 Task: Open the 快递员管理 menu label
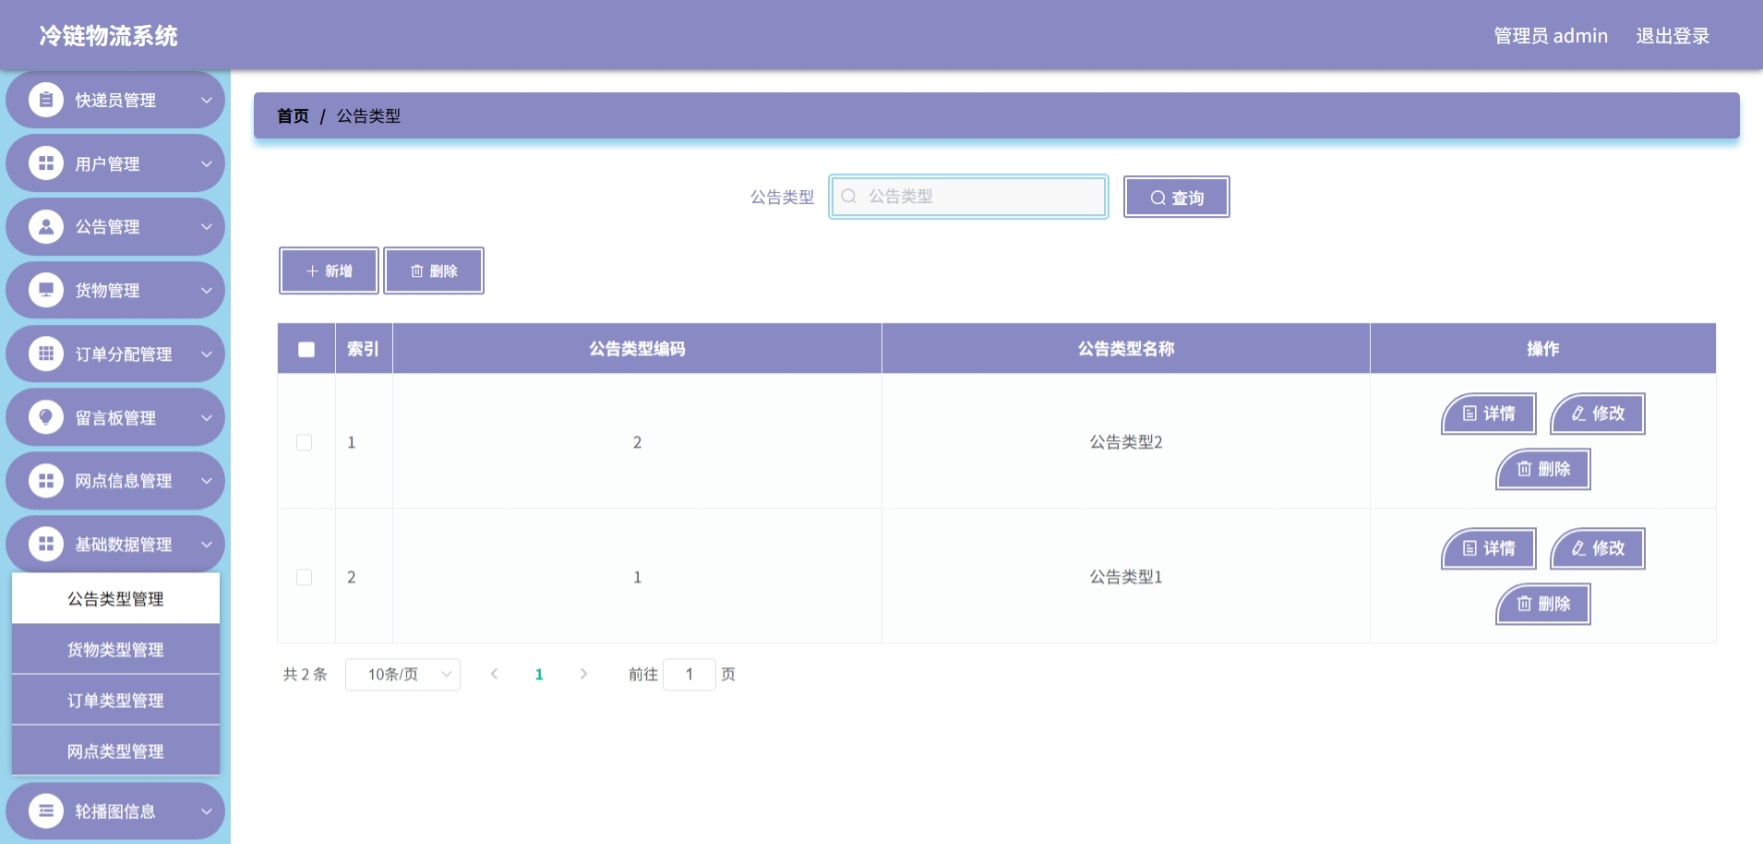(x=115, y=100)
